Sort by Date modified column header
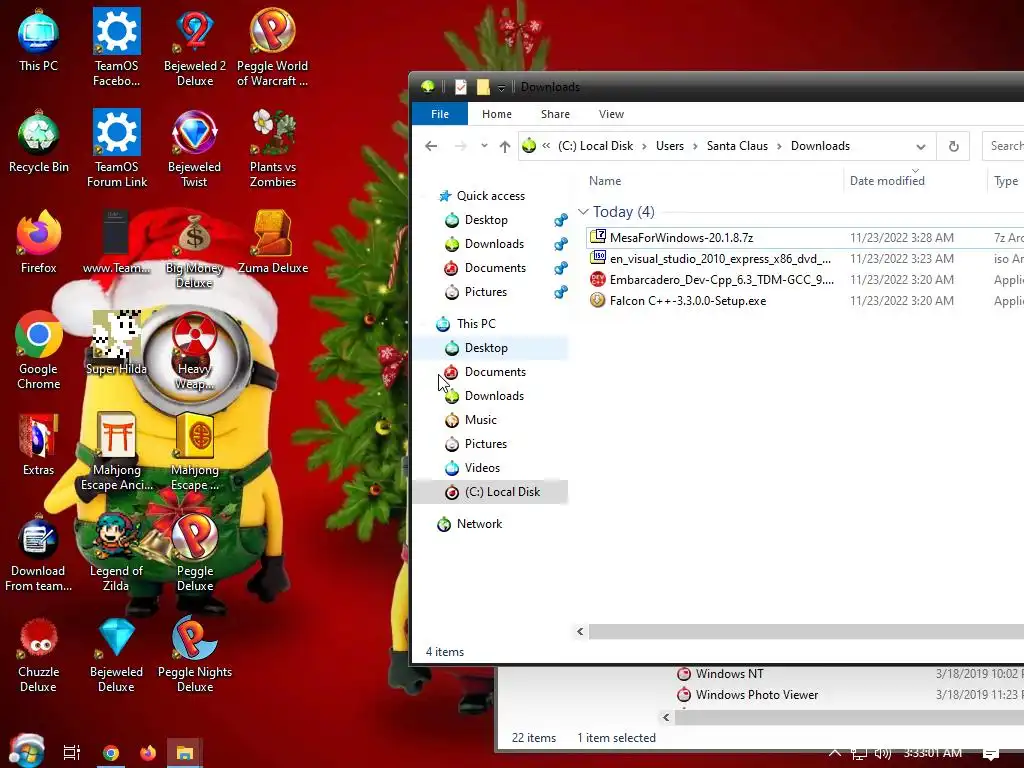Screen dimensions: 1024x768 (x=915, y=181)
